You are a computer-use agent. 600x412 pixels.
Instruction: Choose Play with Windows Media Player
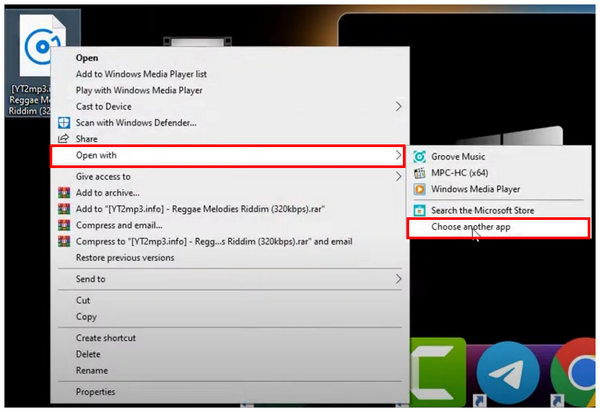[x=139, y=90]
